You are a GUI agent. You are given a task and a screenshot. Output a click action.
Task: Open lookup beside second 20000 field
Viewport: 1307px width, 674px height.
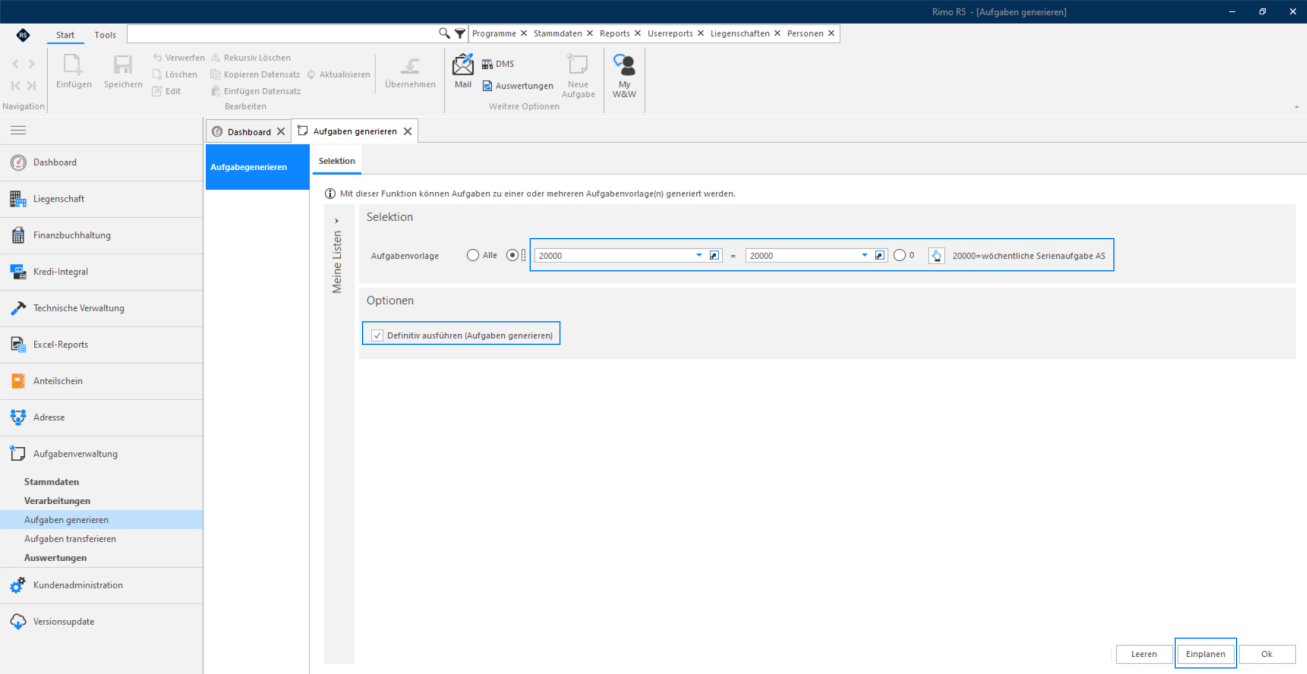[880, 256]
